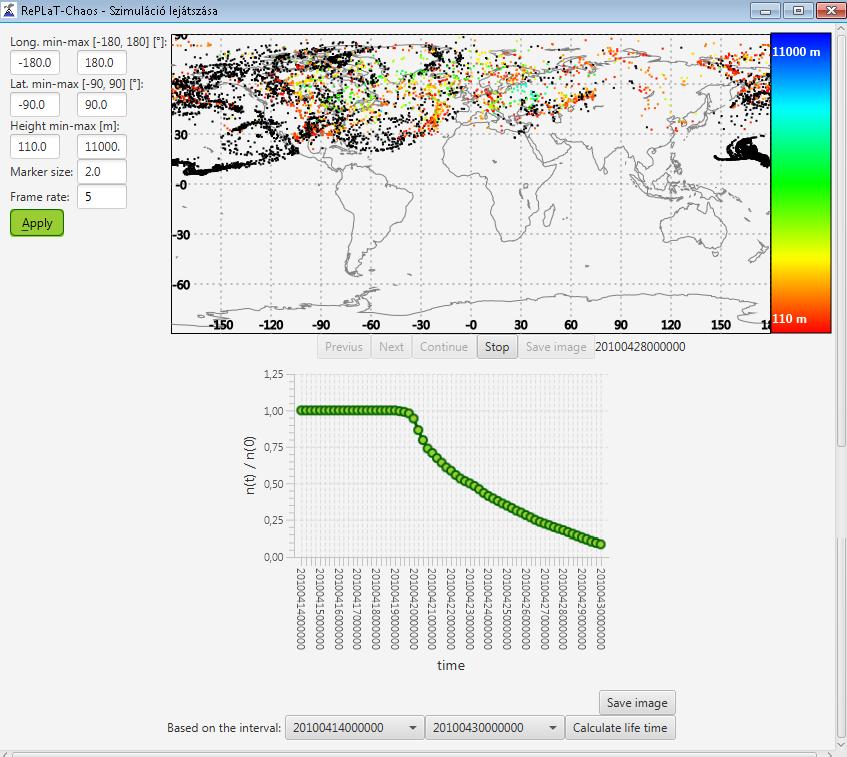Click the 'time' axis title on chart
Screen dimensions: 847x757
[x=451, y=665]
